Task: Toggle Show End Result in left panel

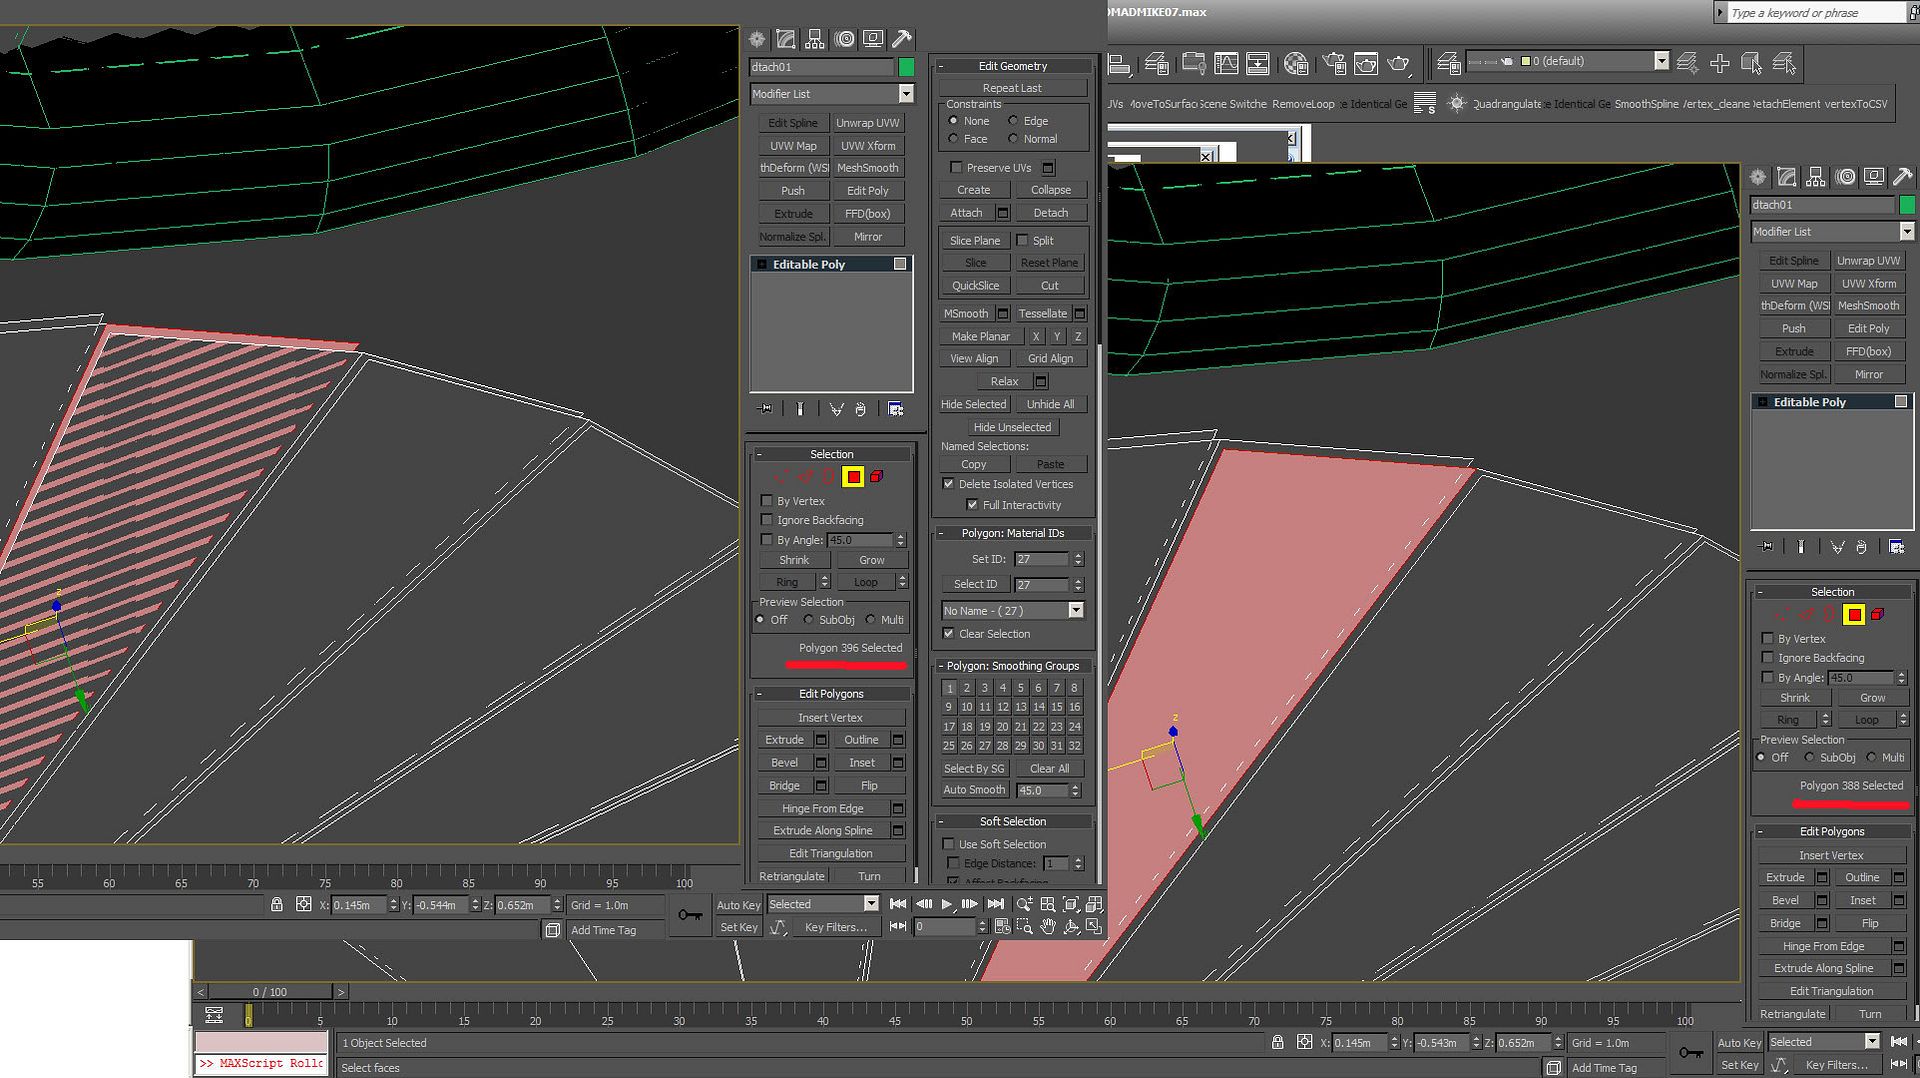Action: click(800, 409)
